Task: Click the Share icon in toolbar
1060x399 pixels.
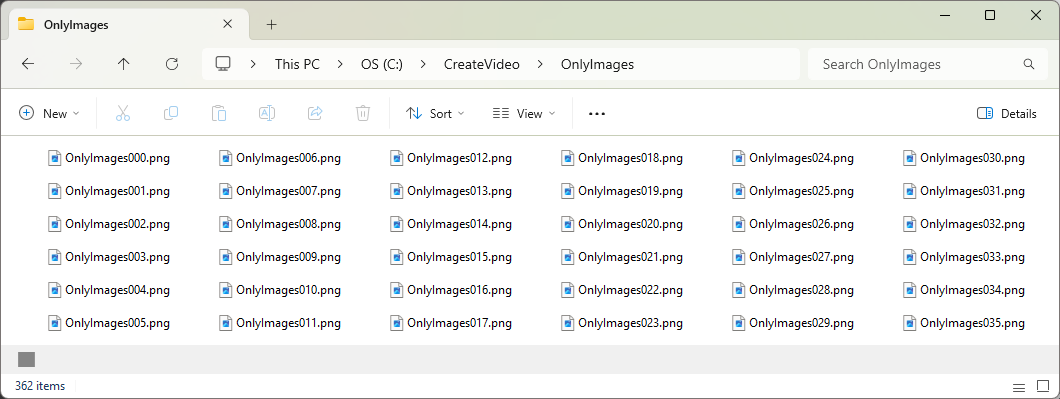Action: (x=315, y=114)
